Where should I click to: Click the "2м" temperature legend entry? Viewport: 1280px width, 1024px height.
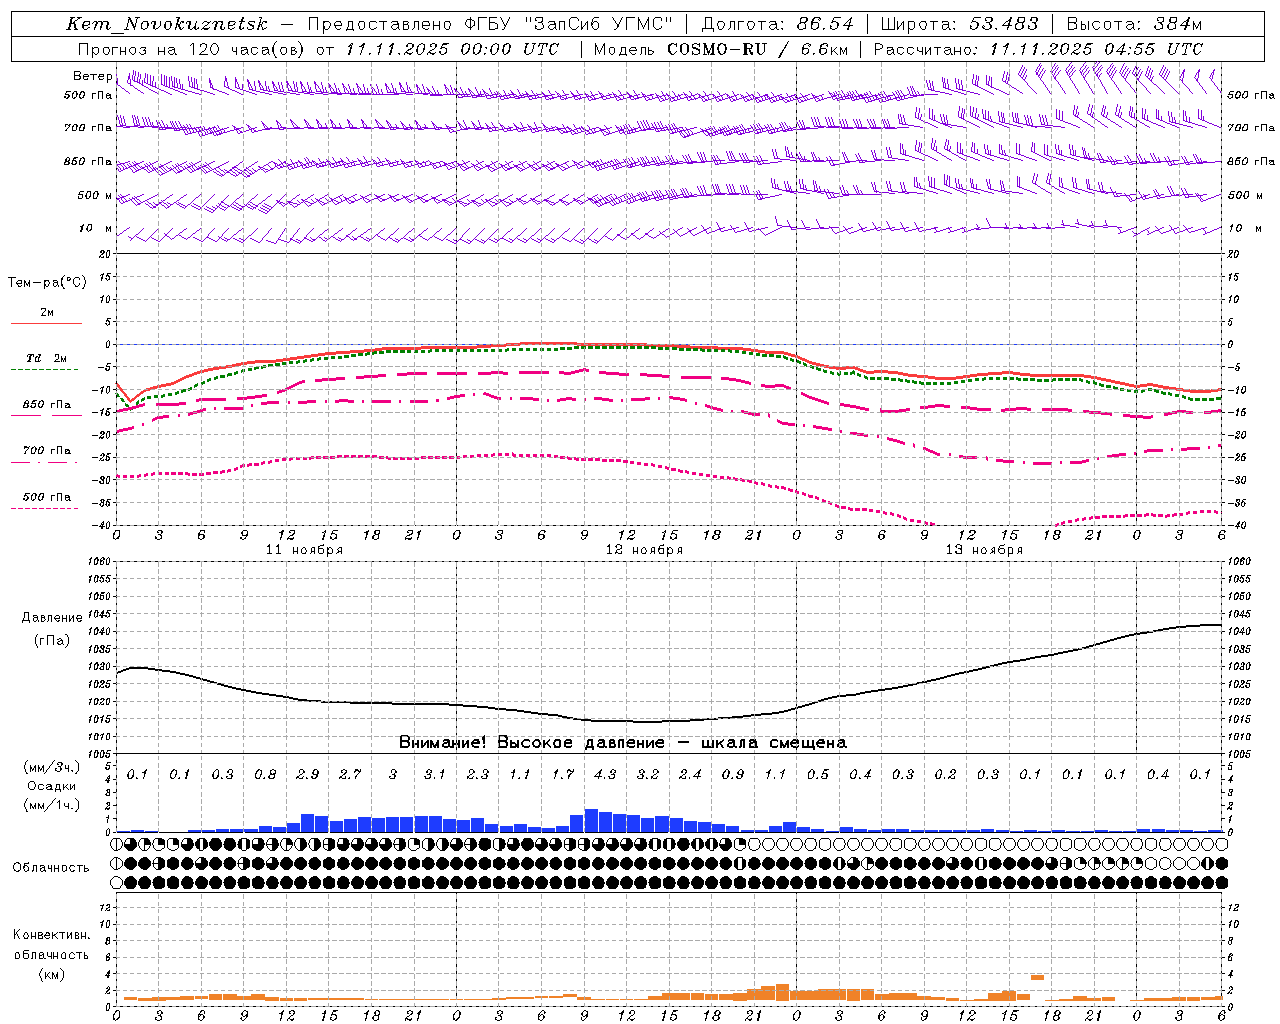47,313
